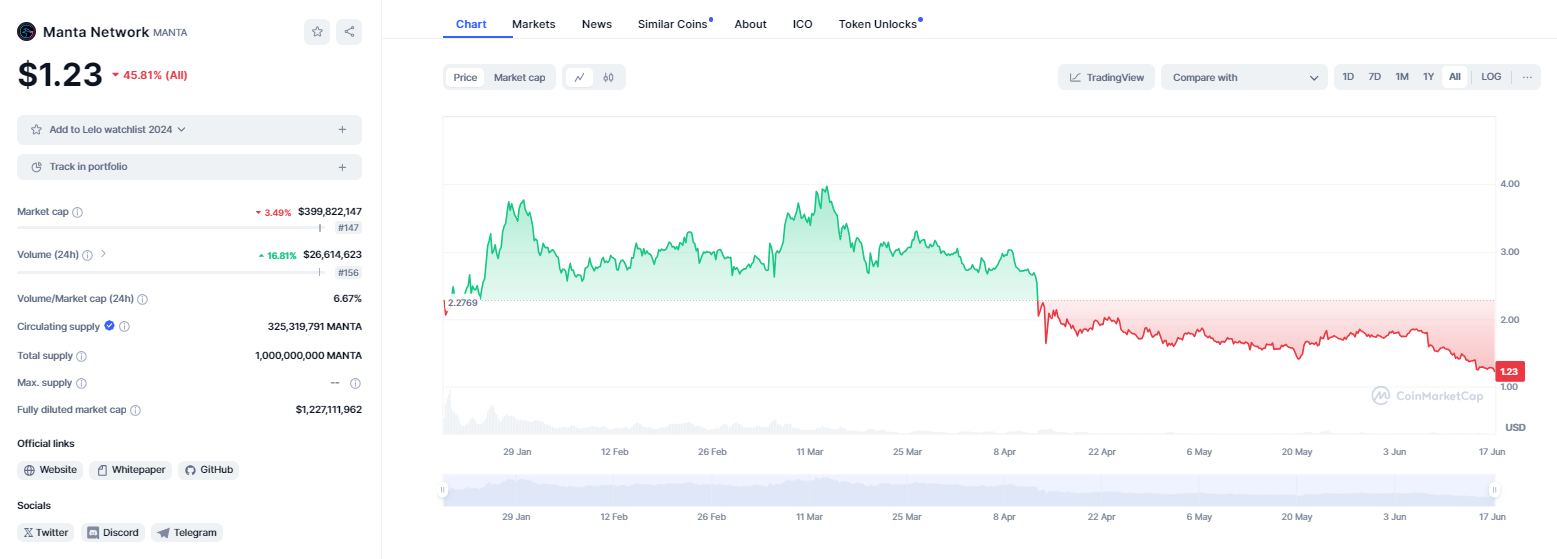The width and height of the screenshot is (1557, 559).
Task: Click Track in portfolio button
Action: tap(189, 167)
